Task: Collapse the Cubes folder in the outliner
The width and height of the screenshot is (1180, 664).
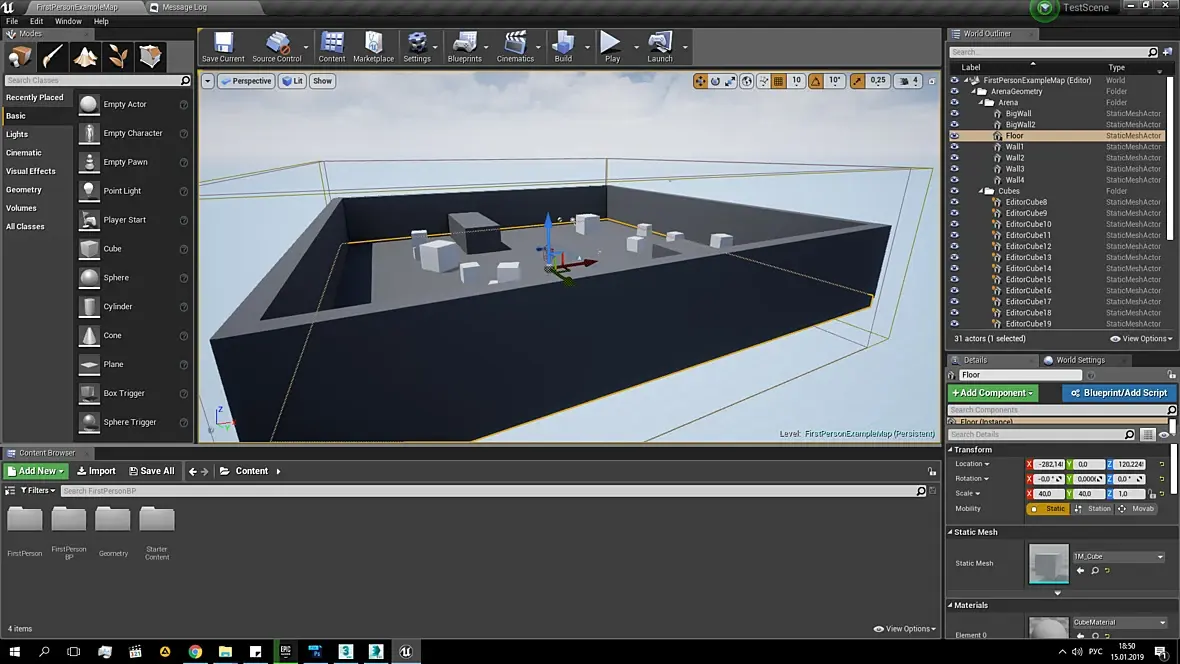Action: [x=981, y=191]
